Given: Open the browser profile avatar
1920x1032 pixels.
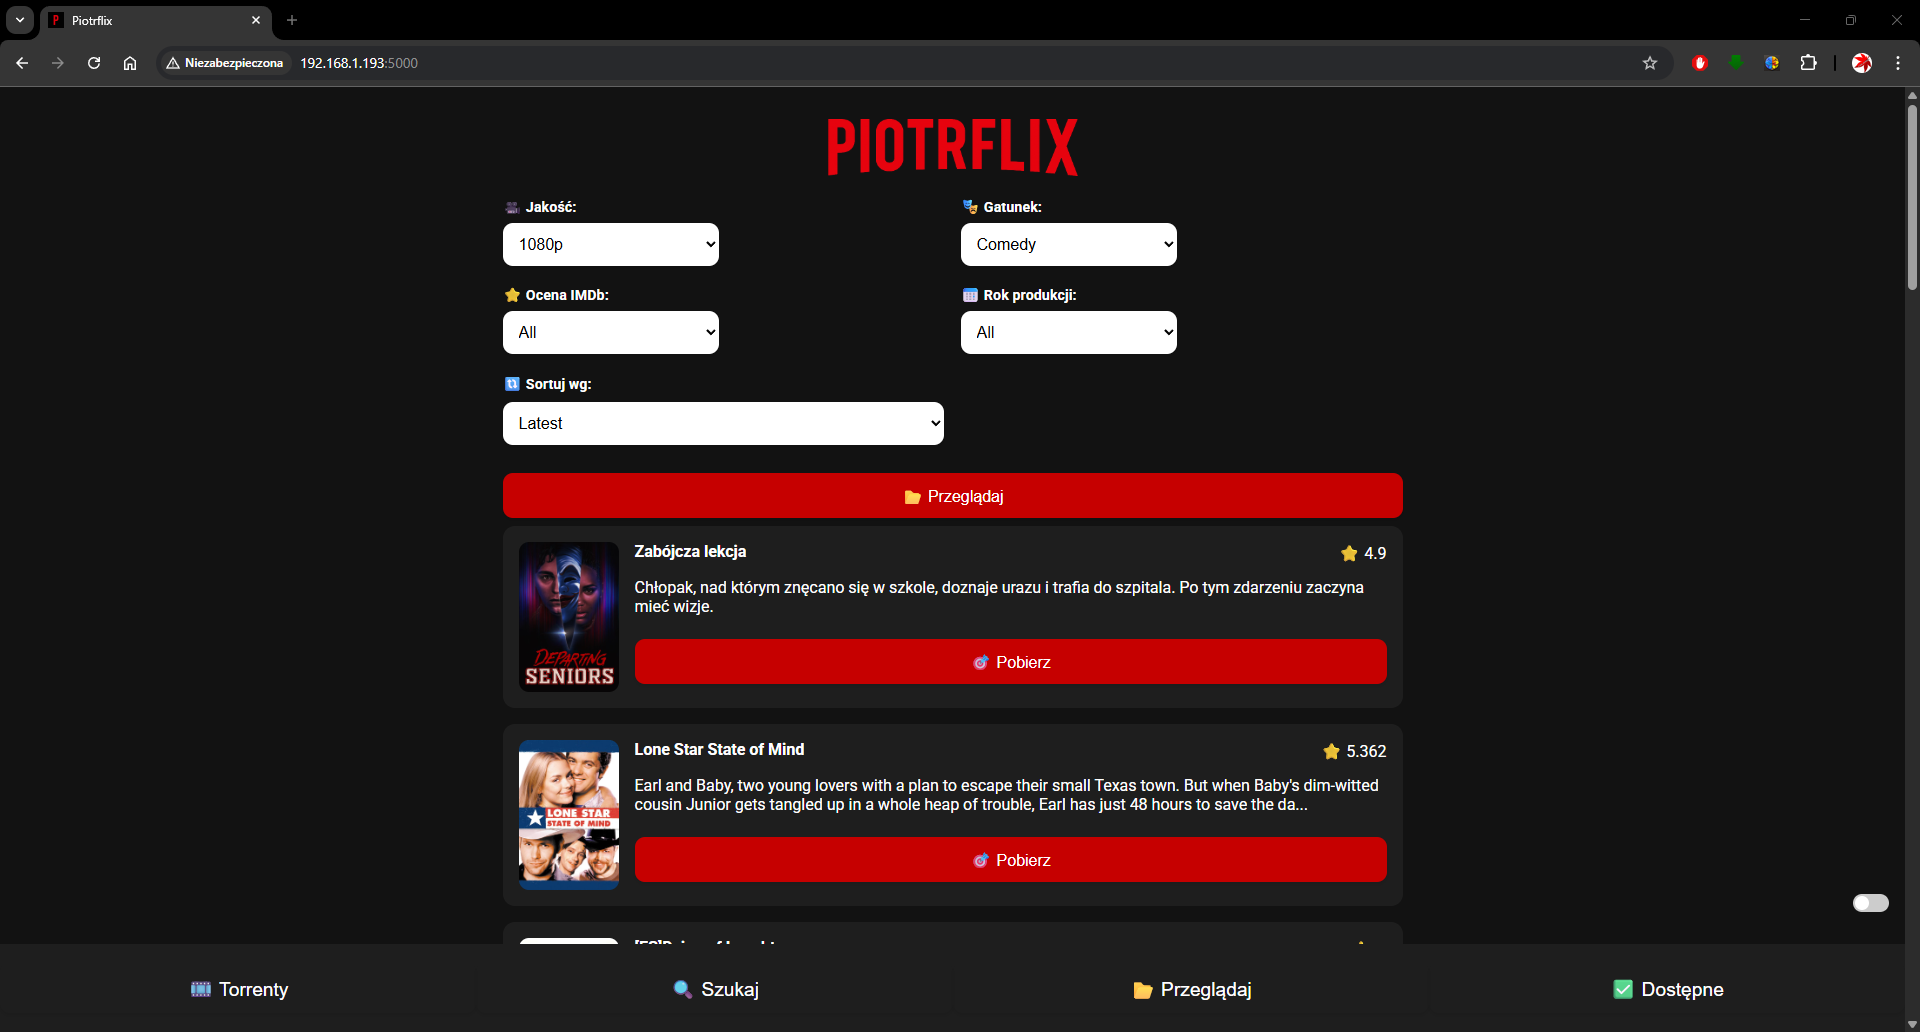Looking at the screenshot, I should 1862,63.
